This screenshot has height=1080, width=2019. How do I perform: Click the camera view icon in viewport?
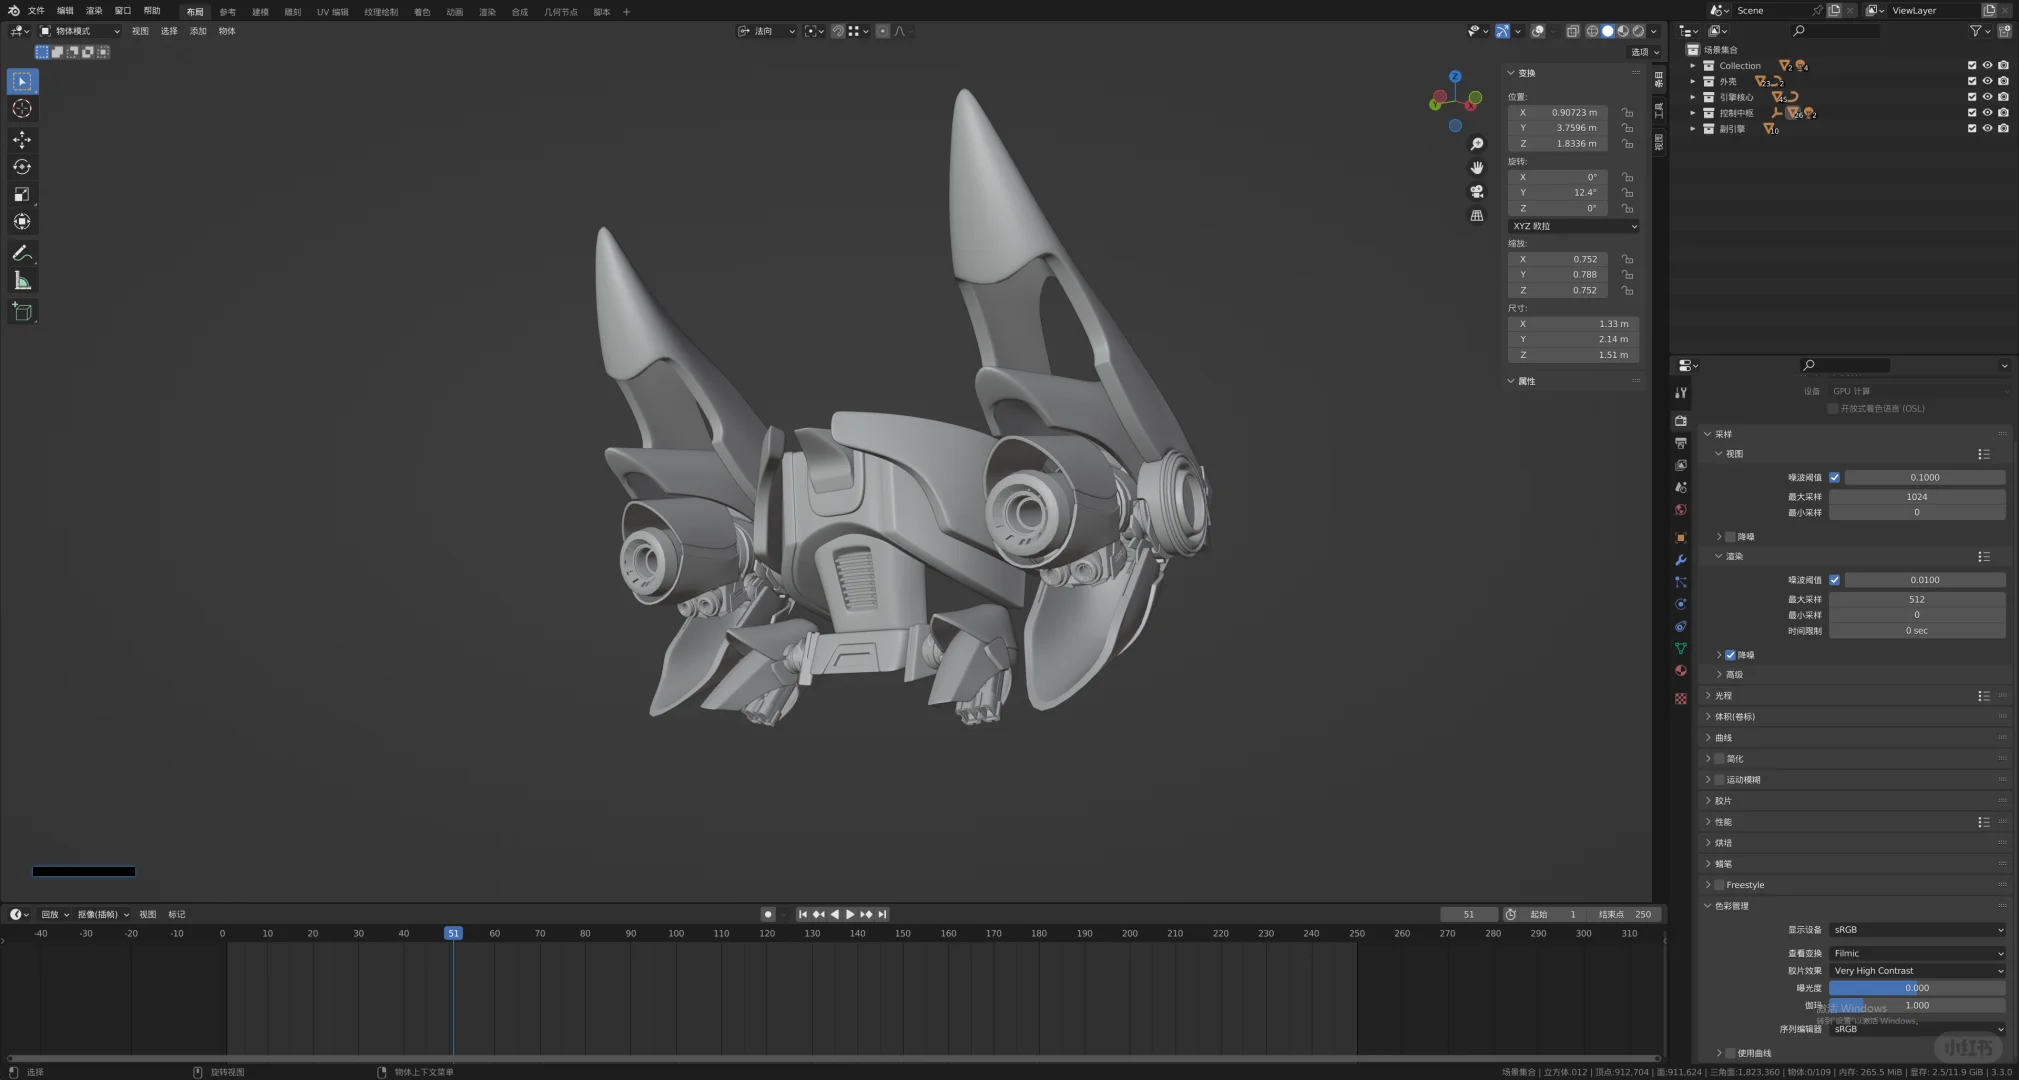[x=1477, y=192]
